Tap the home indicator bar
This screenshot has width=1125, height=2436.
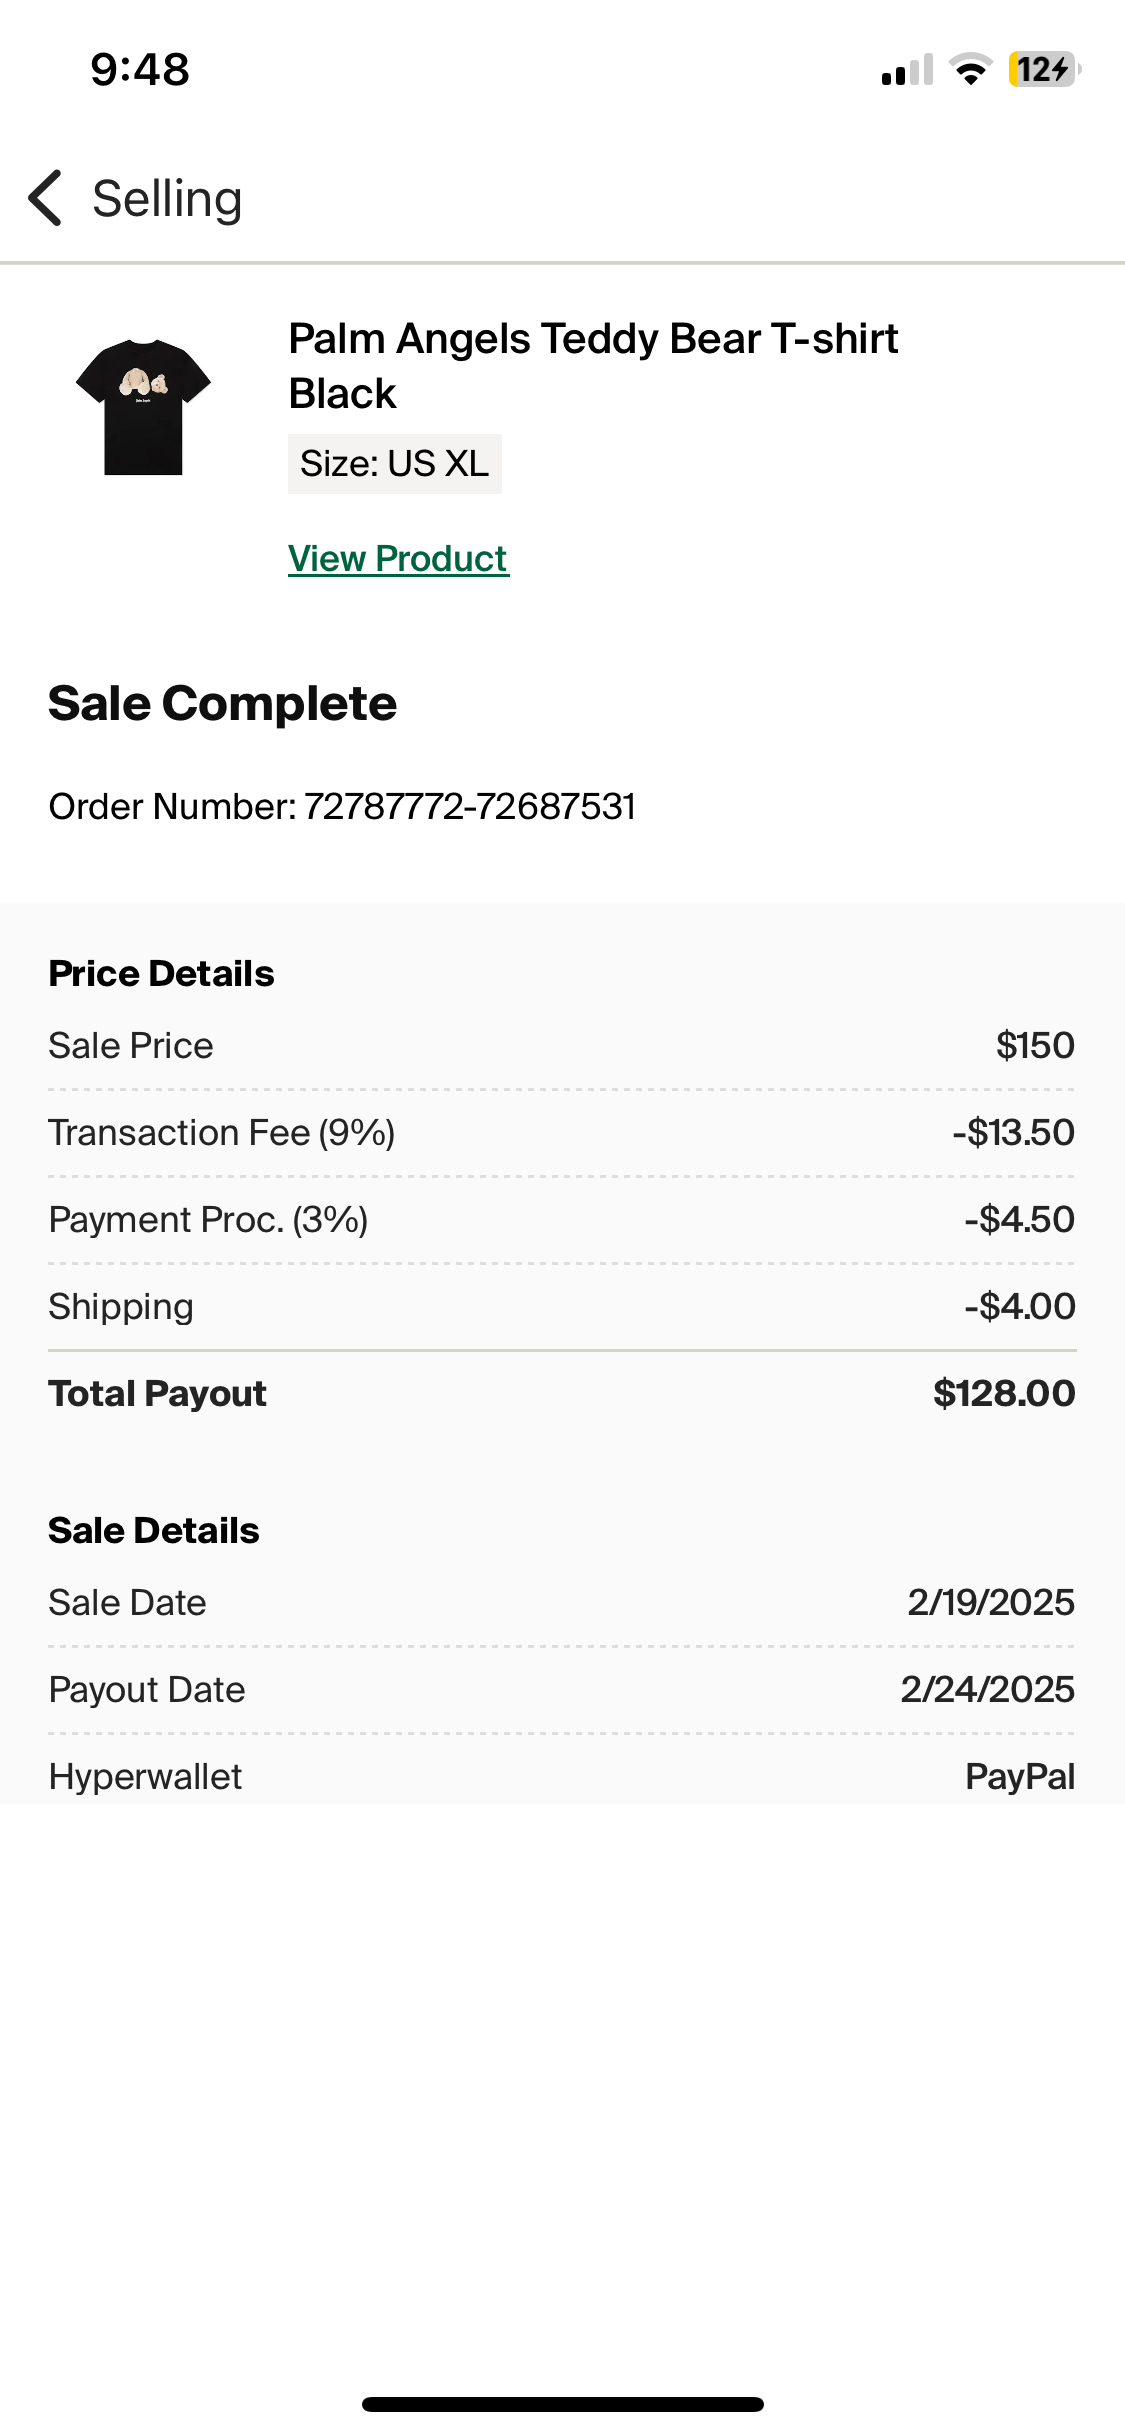pos(562,2404)
